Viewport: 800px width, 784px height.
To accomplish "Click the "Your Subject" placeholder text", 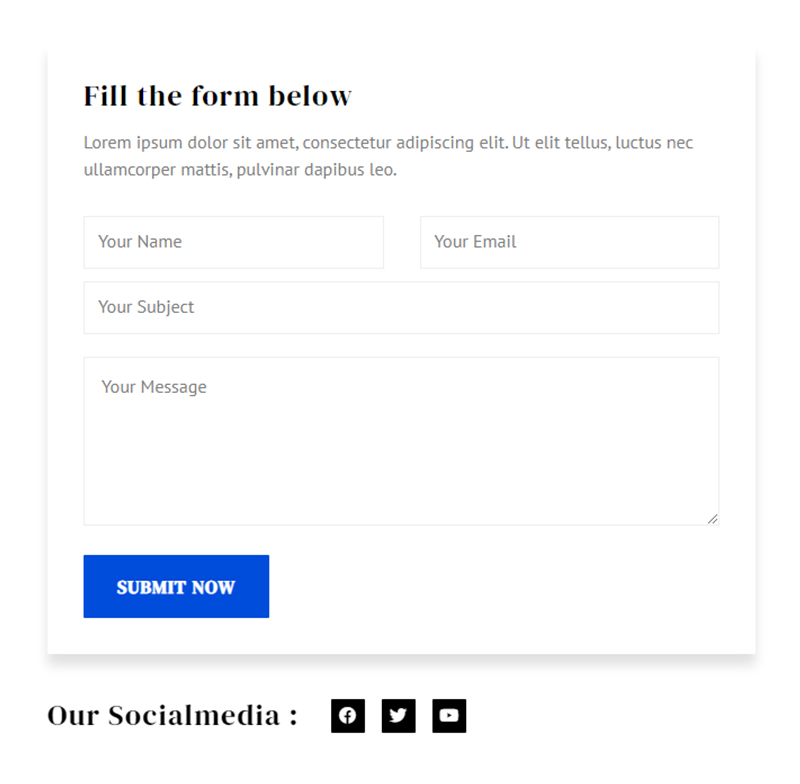I will 146,308.
